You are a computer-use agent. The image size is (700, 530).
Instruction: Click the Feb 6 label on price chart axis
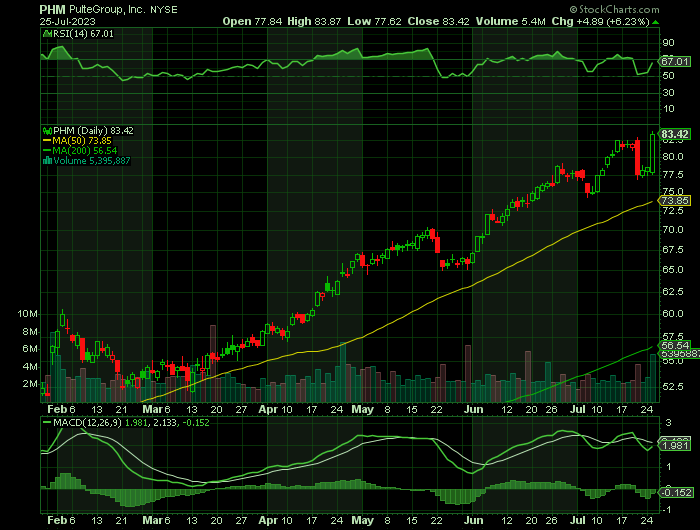(x=62, y=409)
